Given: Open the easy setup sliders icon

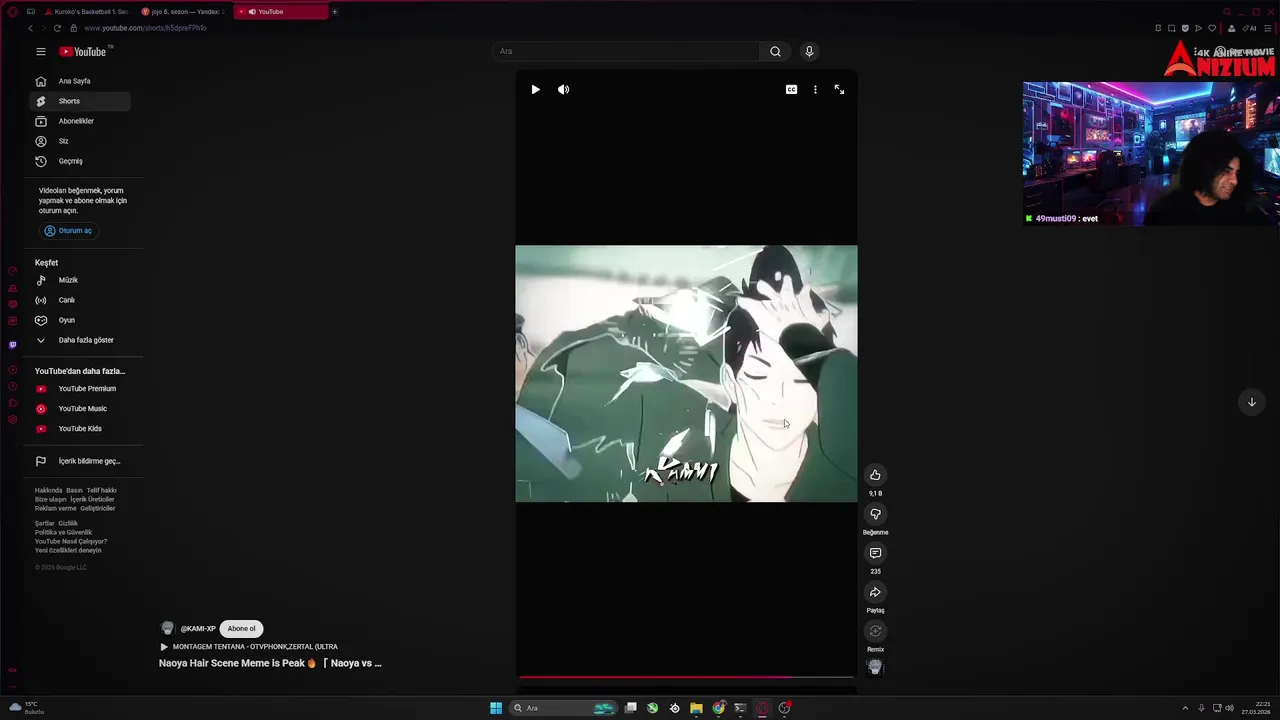Looking at the screenshot, I should [1267, 28].
